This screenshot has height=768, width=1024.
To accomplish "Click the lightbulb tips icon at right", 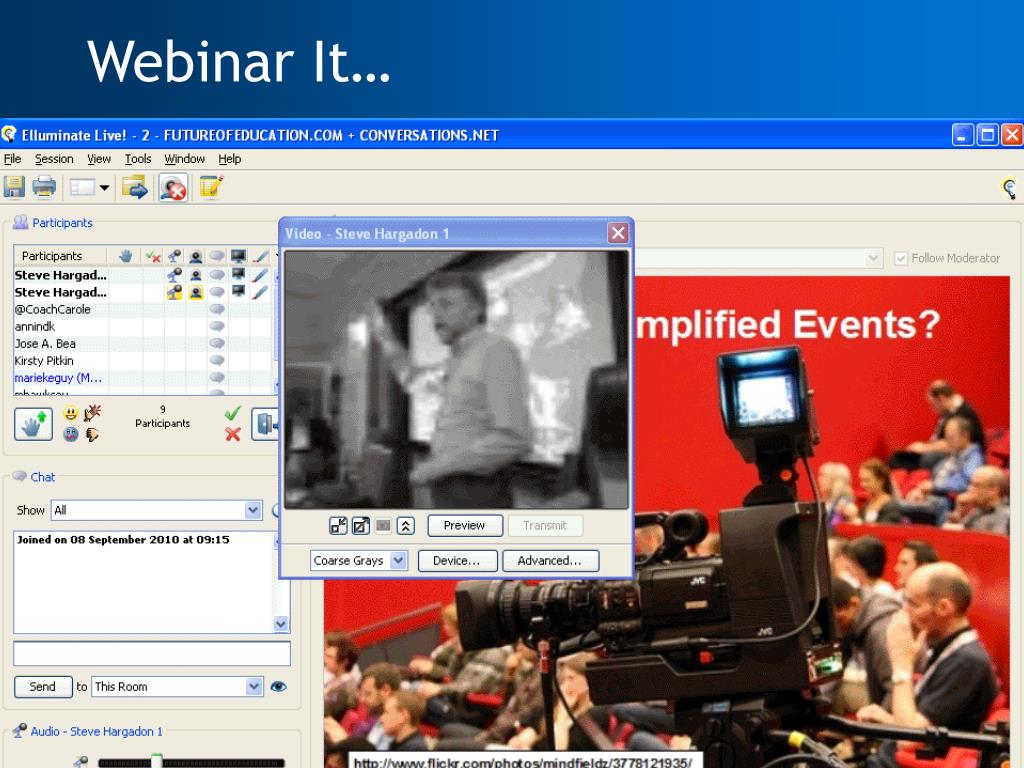I will coord(1010,189).
